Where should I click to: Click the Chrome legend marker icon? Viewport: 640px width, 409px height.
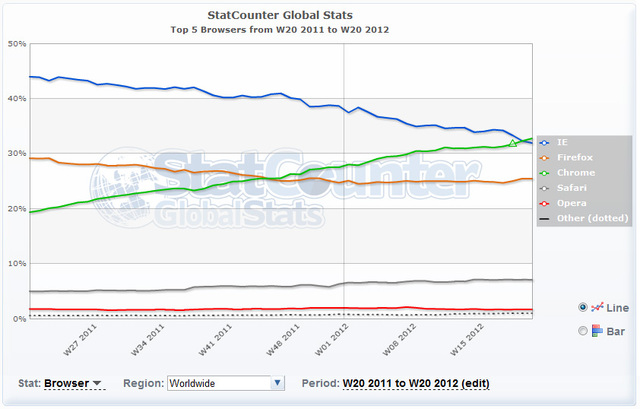click(x=546, y=172)
